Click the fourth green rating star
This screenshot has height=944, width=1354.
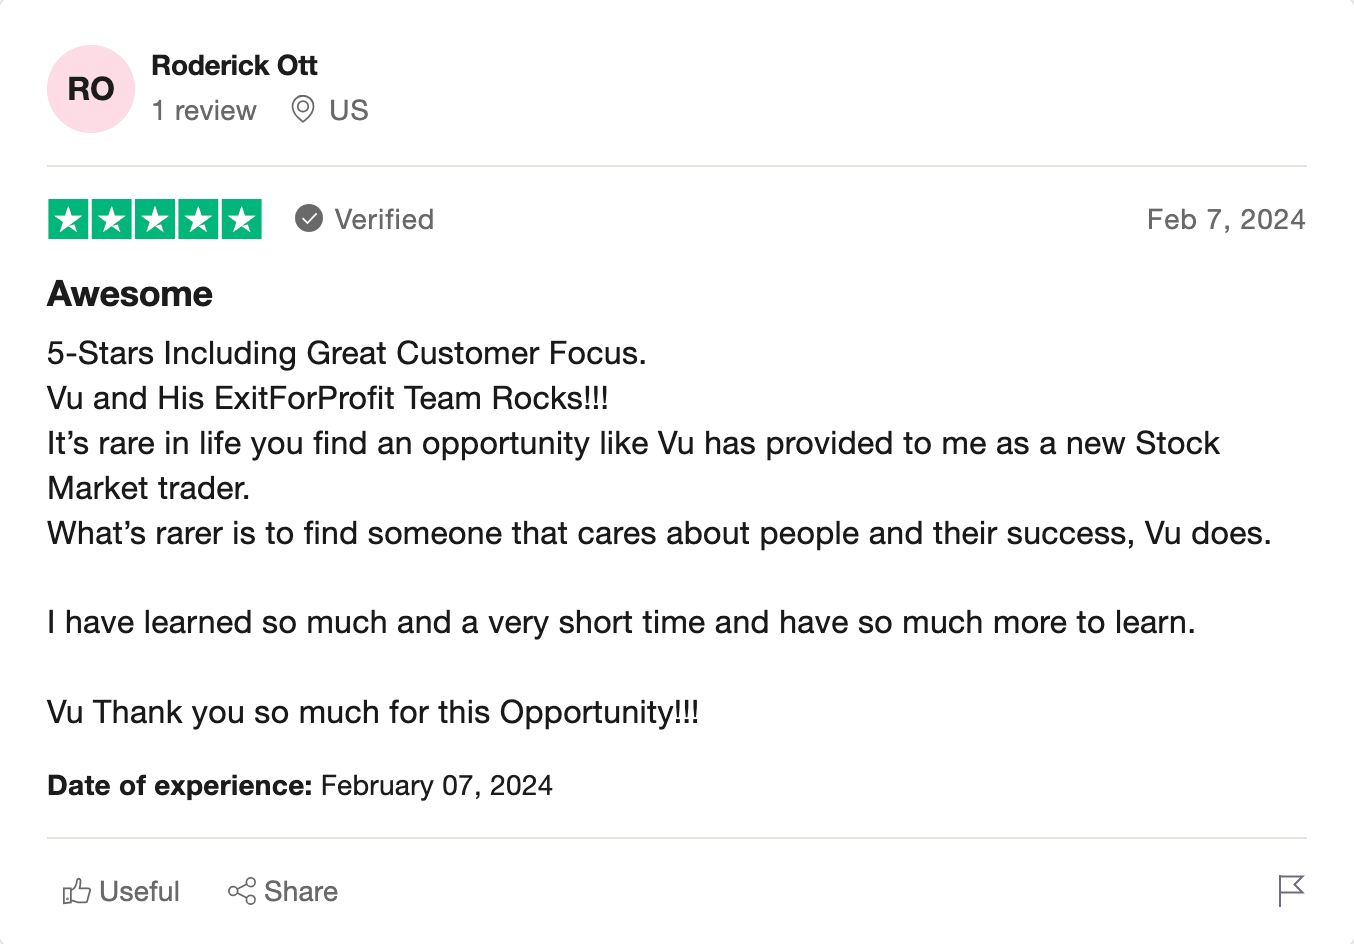coord(198,219)
